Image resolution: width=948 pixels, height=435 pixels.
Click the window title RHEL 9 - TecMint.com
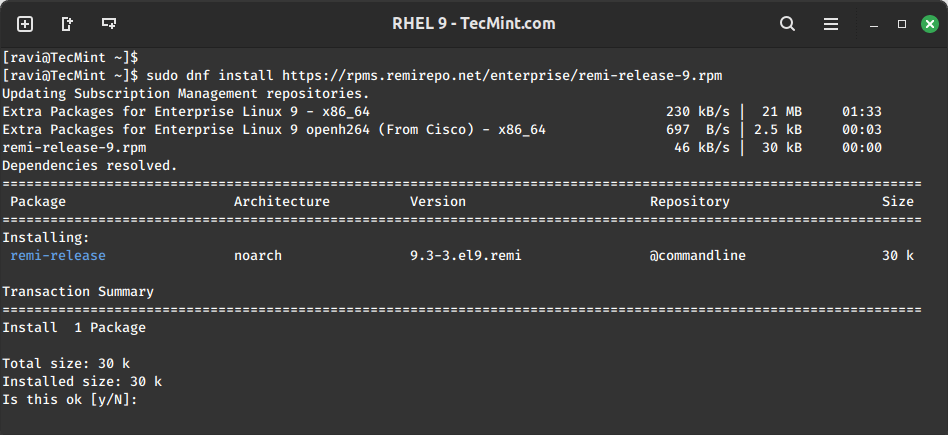[474, 23]
